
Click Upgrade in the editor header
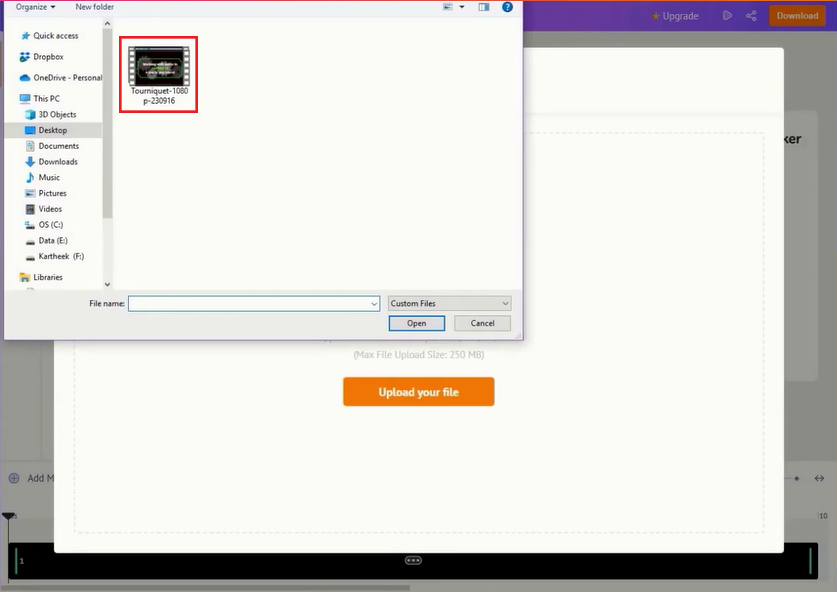click(x=675, y=16)
